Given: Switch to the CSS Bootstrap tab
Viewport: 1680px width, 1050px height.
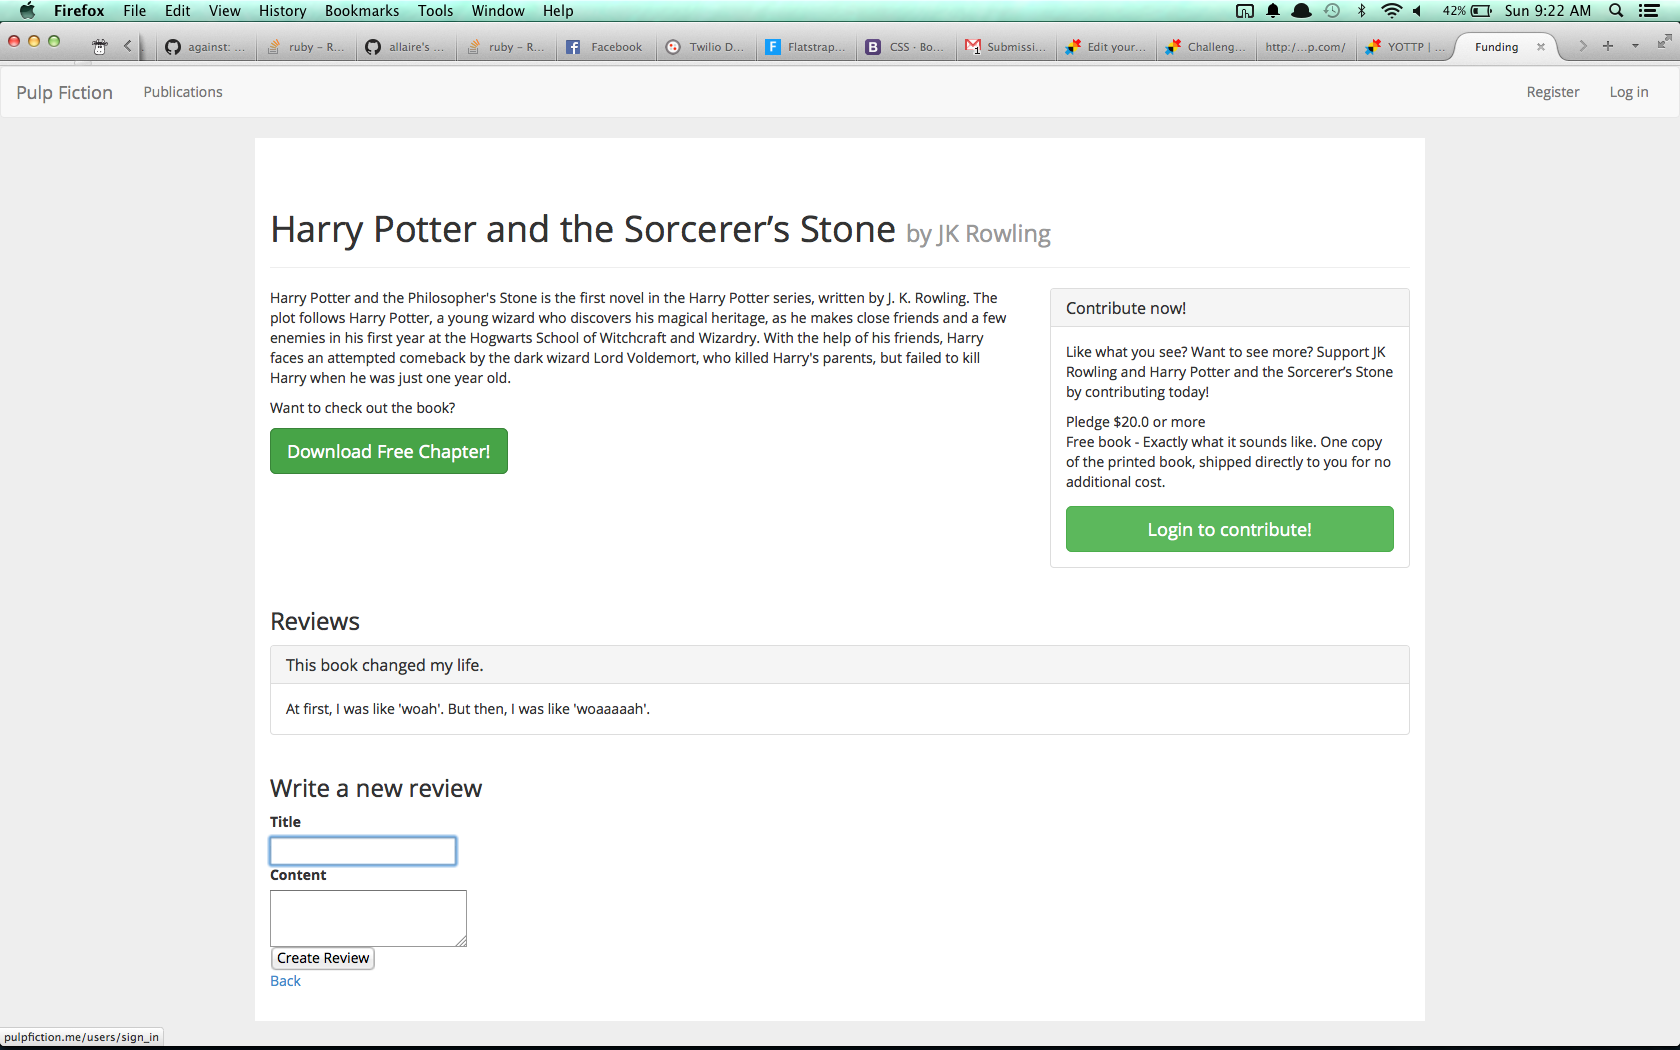Looking at the screenshot, I should tap(905, 47).
